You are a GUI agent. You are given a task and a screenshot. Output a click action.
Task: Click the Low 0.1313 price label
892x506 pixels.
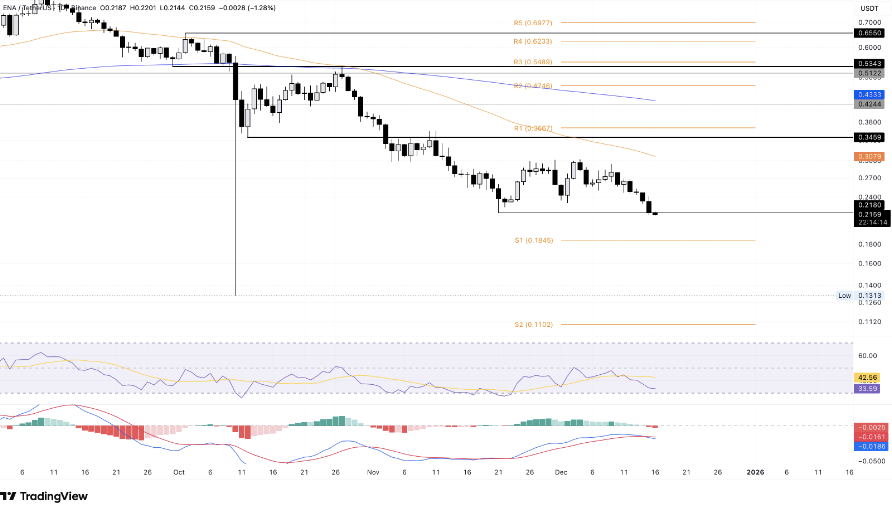tap(860, 296)
